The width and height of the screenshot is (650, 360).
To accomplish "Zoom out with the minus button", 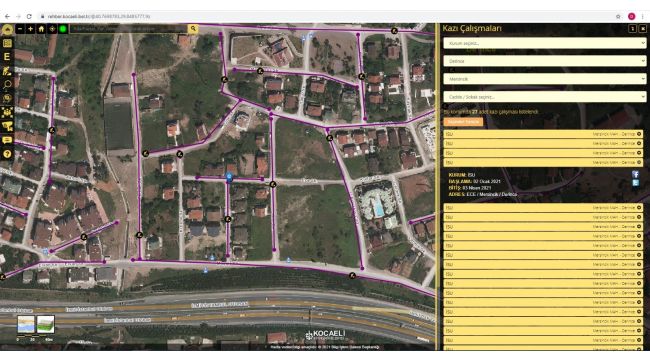I will click(x=20, y=29).
